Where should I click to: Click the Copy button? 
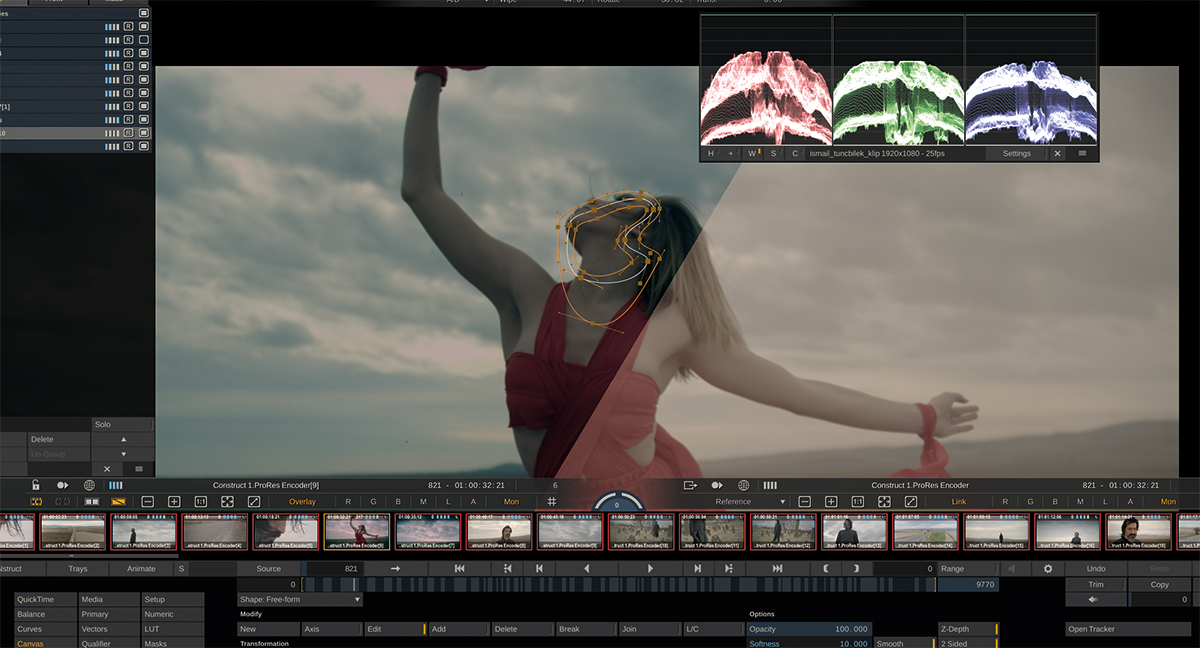(x=1160, y=584)
